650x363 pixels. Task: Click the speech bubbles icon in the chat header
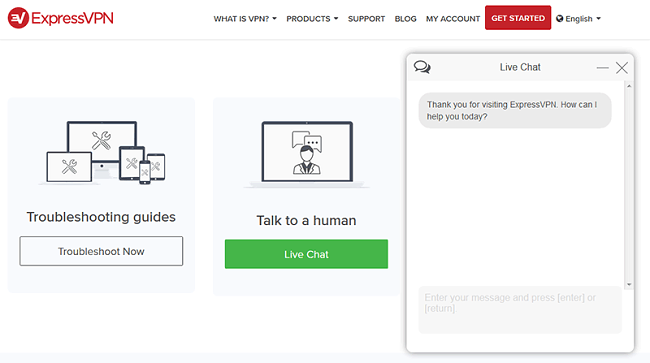point(422,67)
